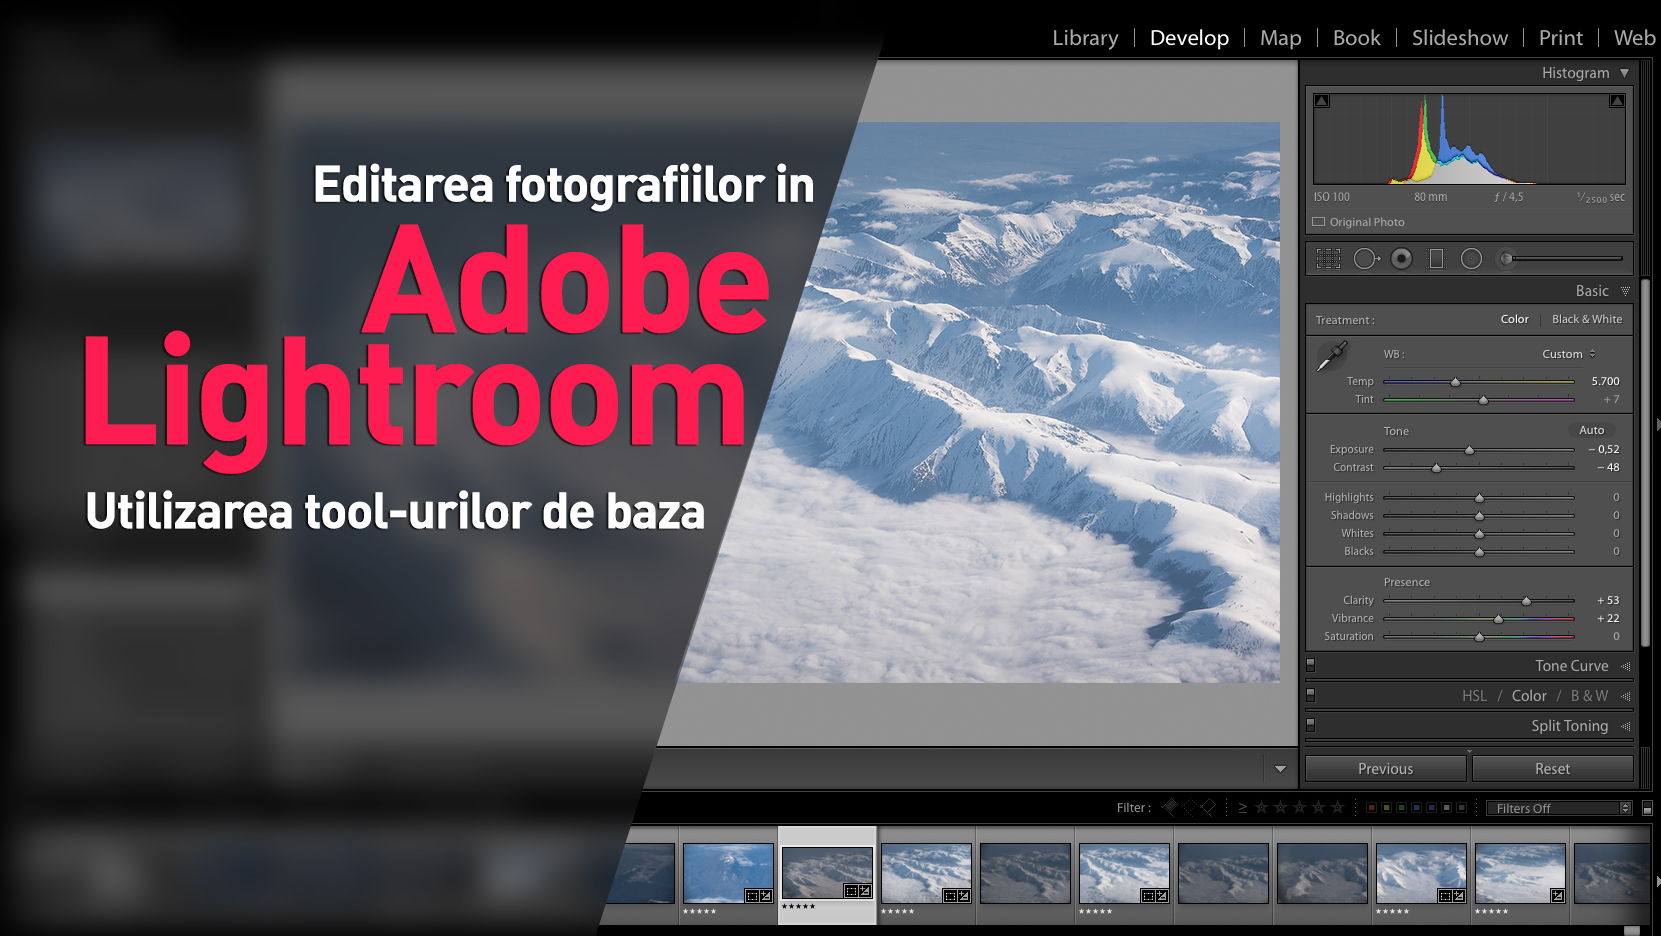
Task: Collapse the Histogram panel
Action: click(1624, 73)
